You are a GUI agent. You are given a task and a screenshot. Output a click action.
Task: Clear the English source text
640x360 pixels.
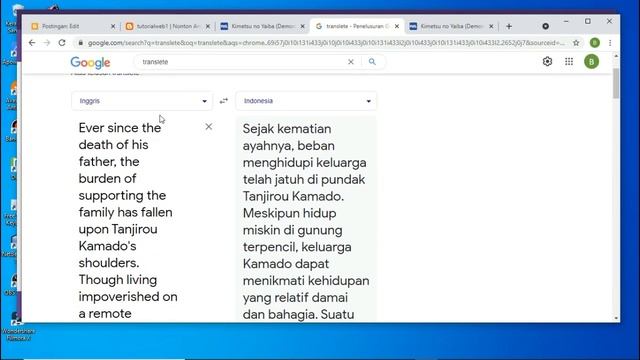[x=209, y=127]
